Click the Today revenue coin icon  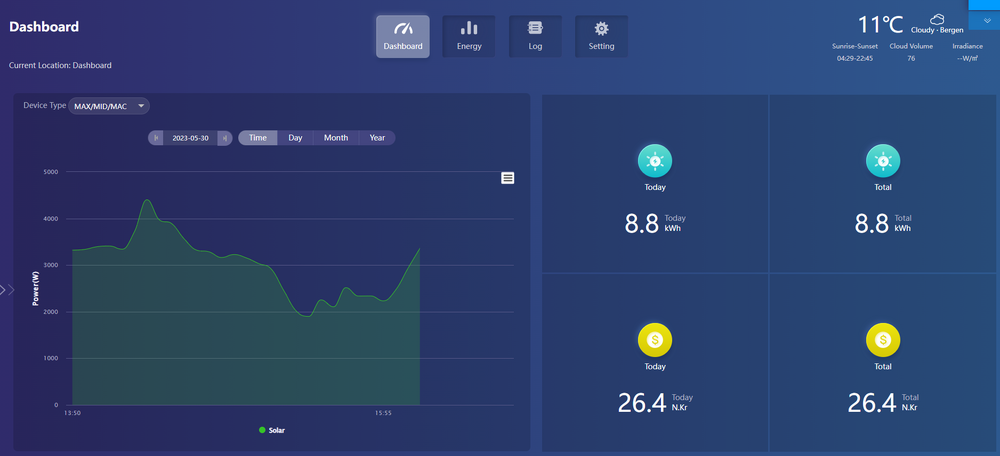(655, 341)
